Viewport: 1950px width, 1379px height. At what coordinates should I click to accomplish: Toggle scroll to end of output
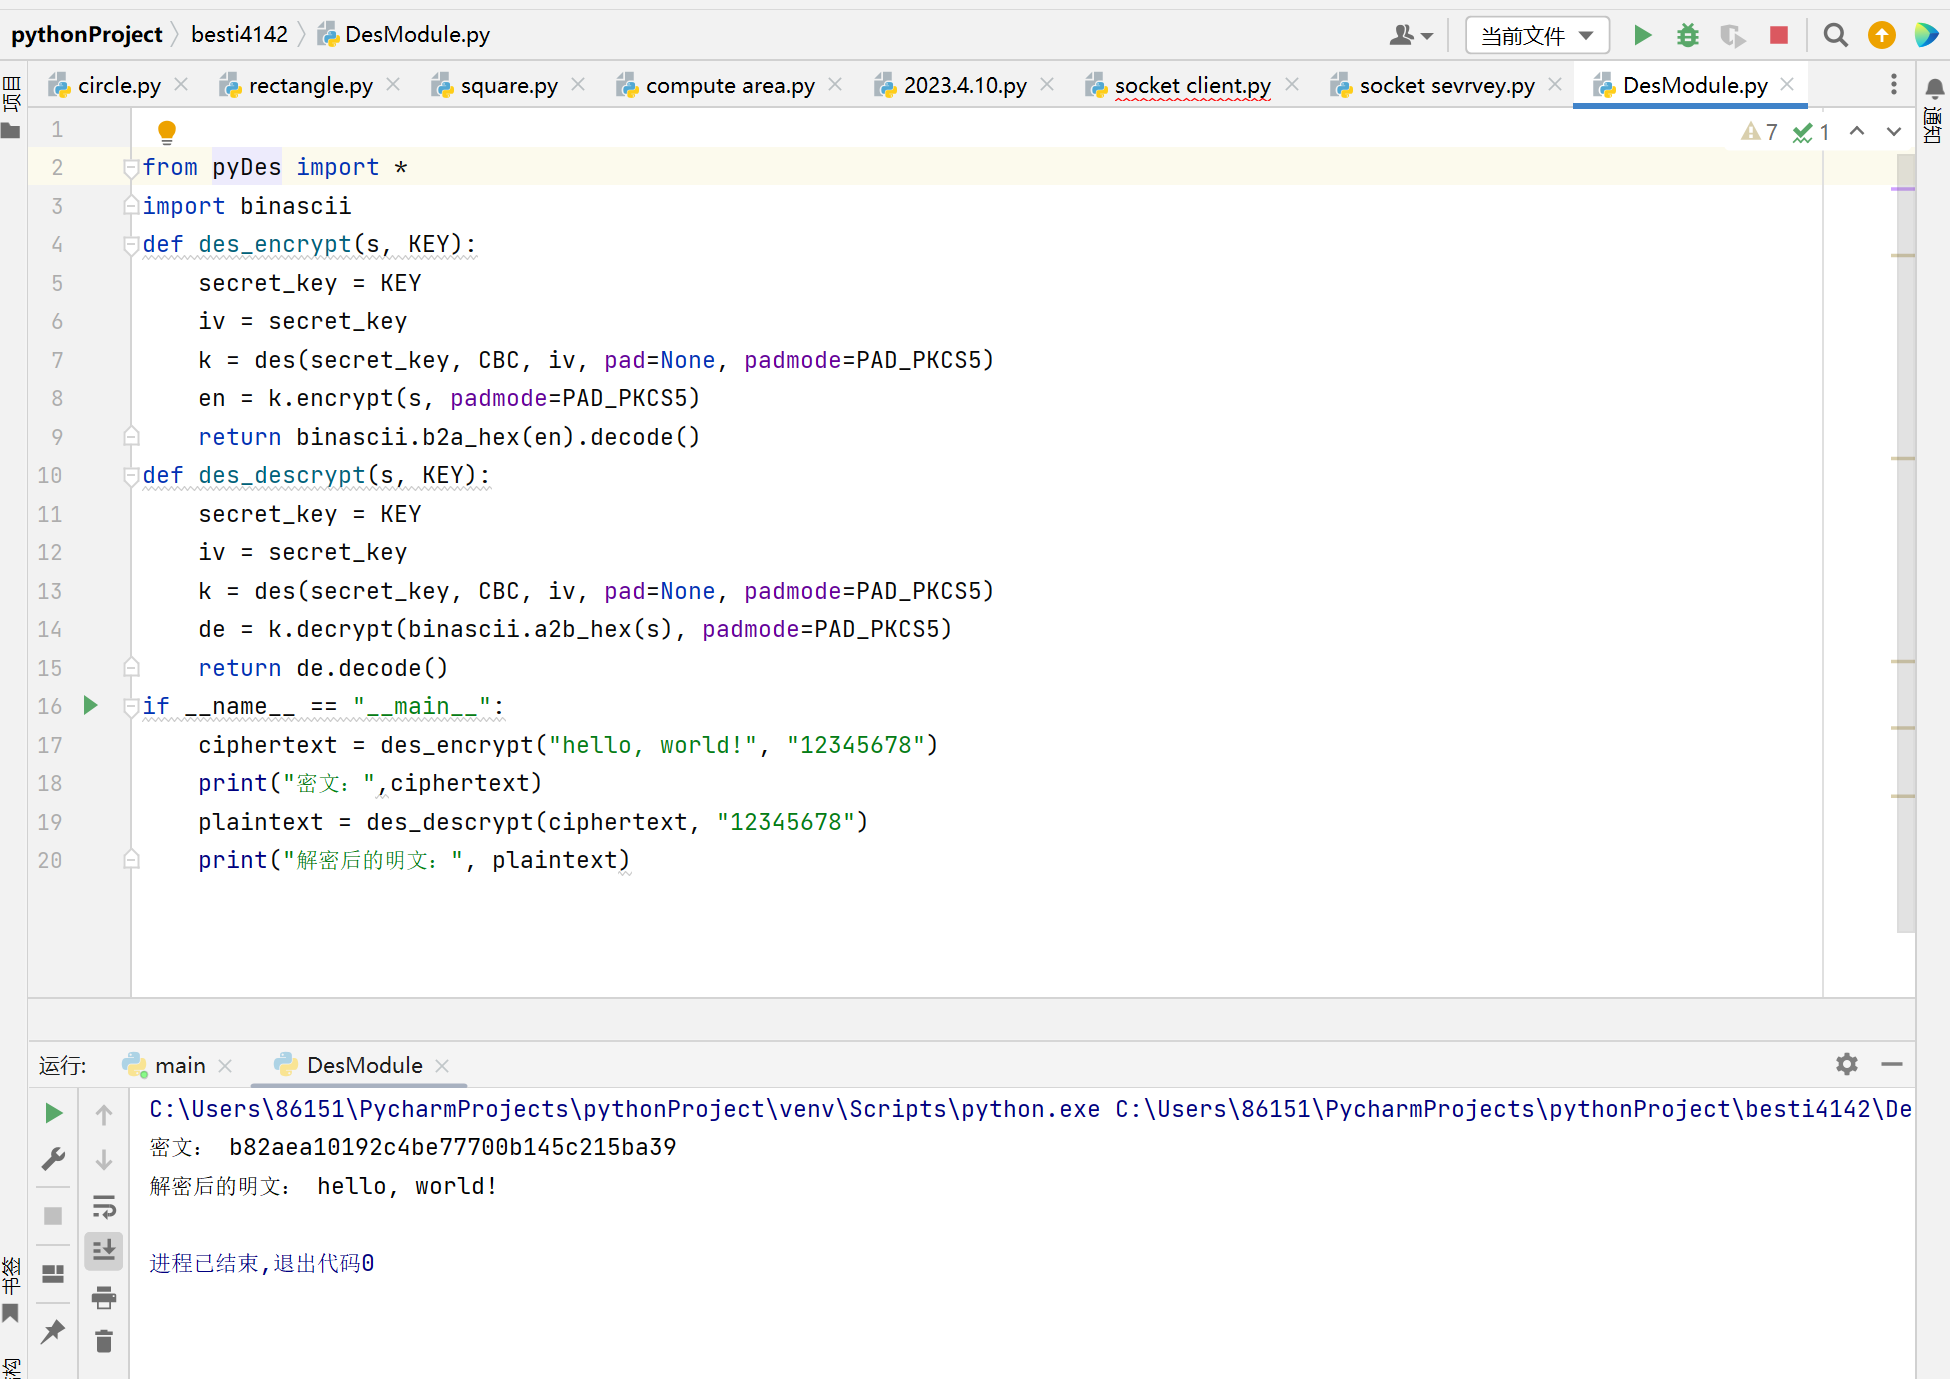104,1250
